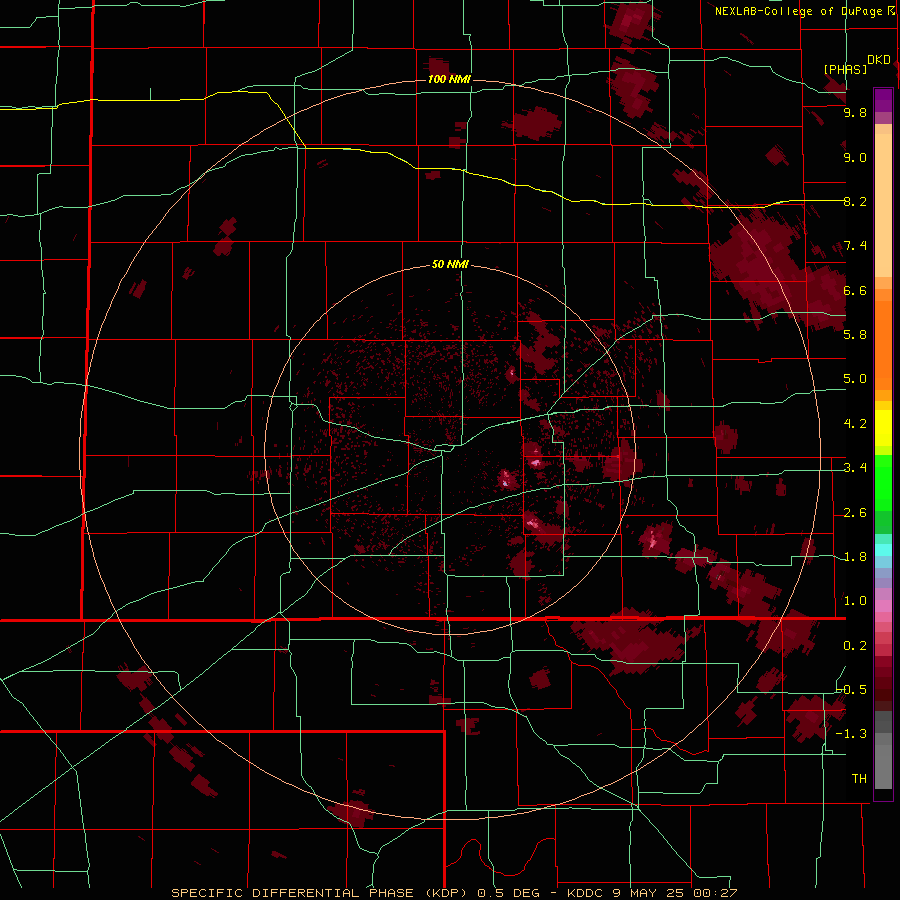
Task: Click the purple top segment of the color bar
Action: point(883,100)
